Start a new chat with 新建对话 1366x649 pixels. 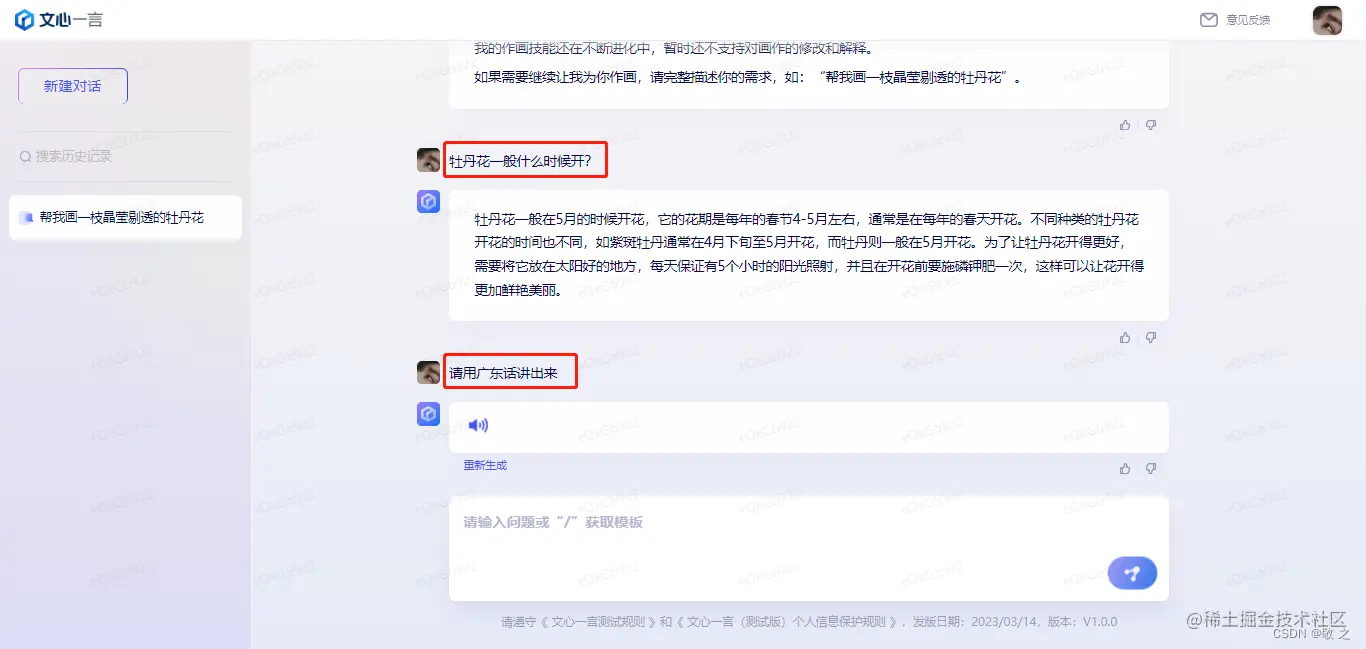[73, 86]
